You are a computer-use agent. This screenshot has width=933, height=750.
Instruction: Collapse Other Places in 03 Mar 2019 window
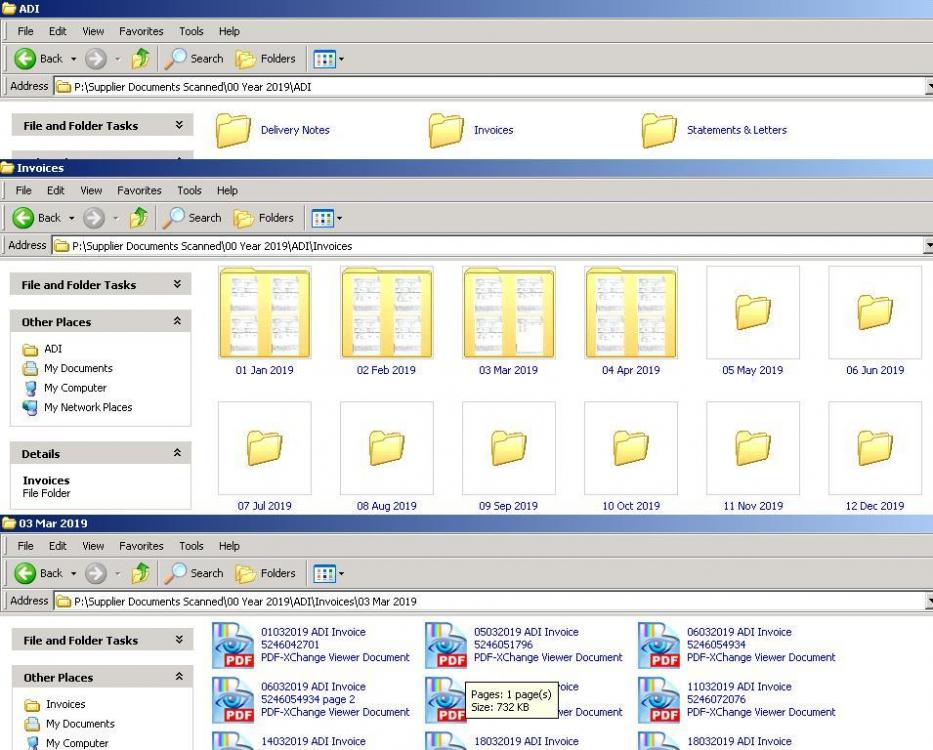click(179, 677)
